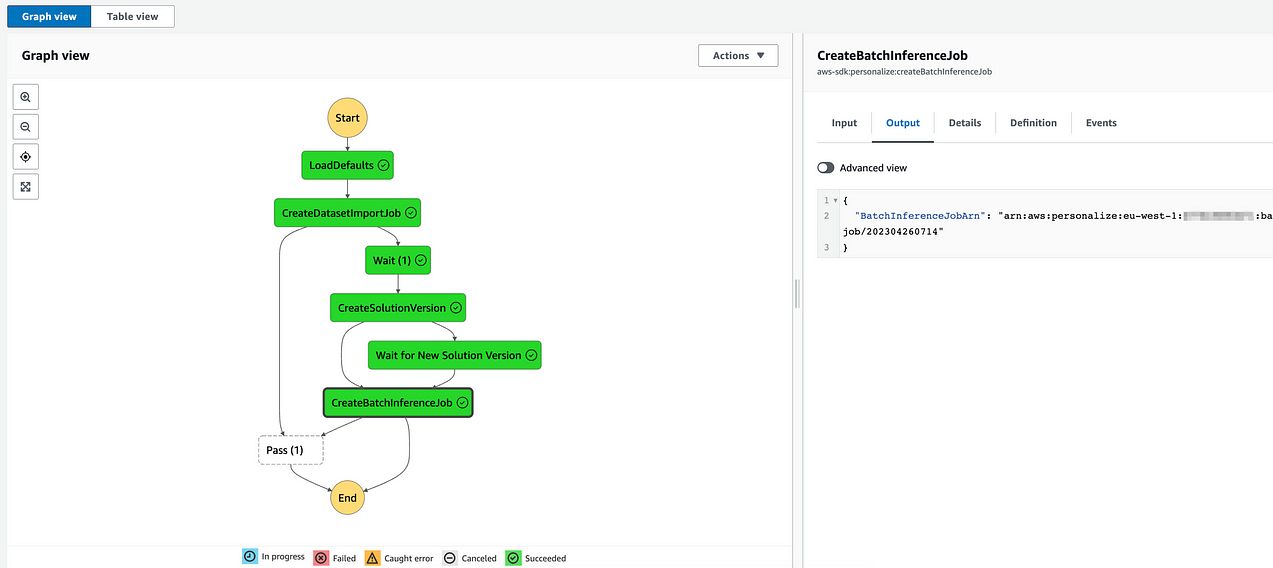Click the panel resize divider handle

pyautogui.click(x=798, y=294)
